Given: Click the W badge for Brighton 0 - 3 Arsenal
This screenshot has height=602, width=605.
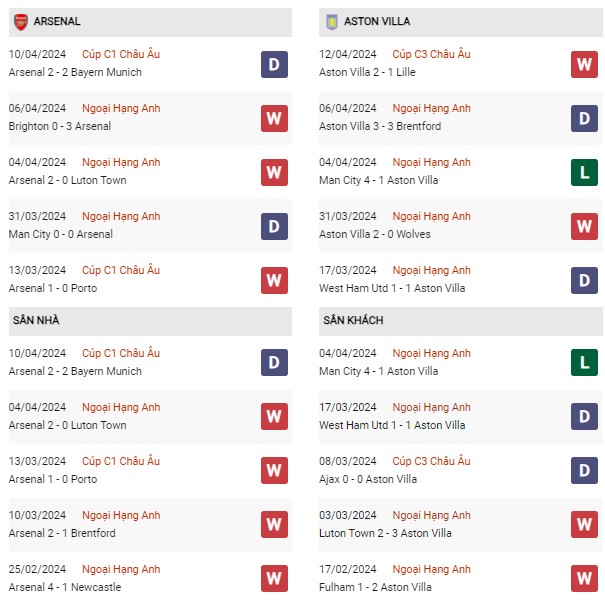Looking at the screenshot, I should point(274,118).
